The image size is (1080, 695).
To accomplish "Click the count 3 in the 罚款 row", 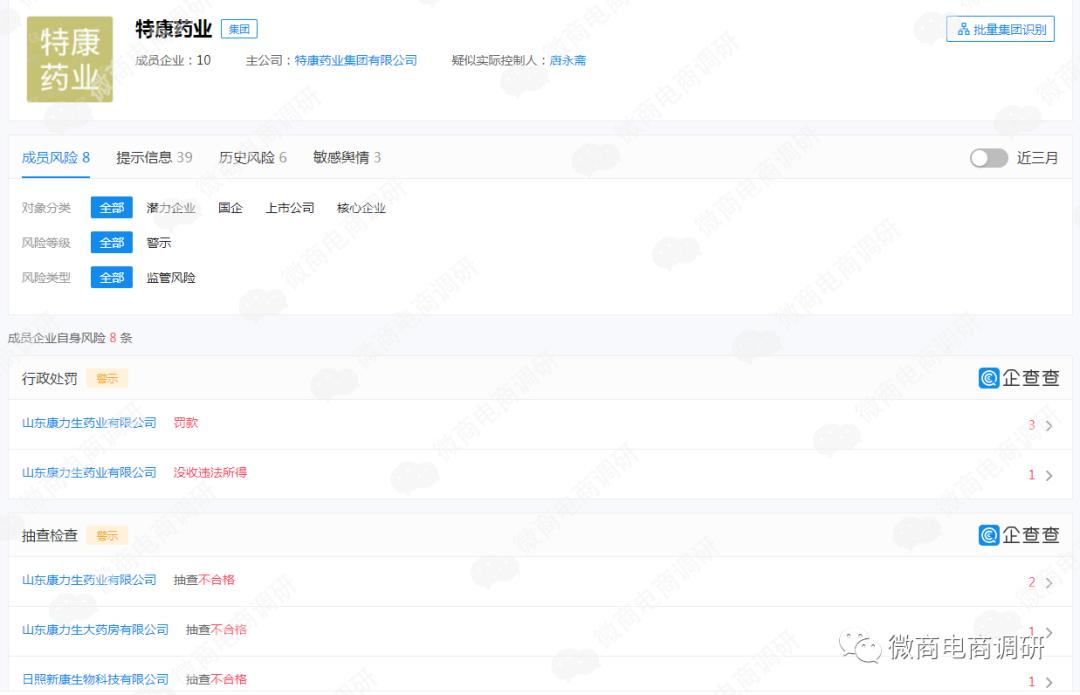I will (x=1032, y=425).
